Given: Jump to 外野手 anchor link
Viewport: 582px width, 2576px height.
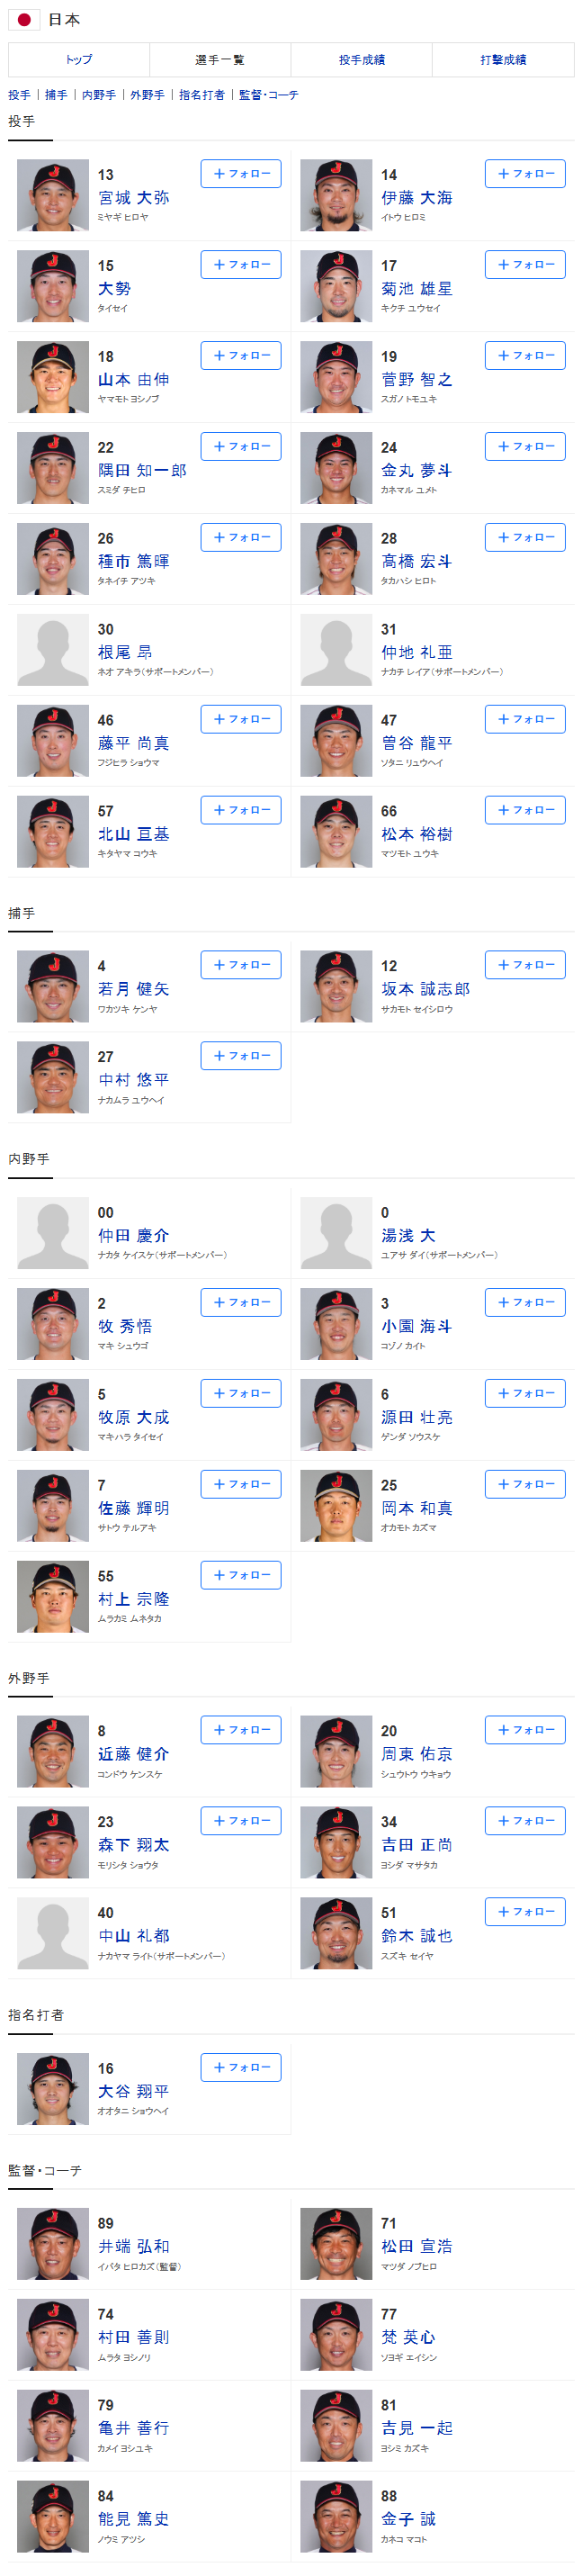Looking at the screenshot, I should coord(147,95).
